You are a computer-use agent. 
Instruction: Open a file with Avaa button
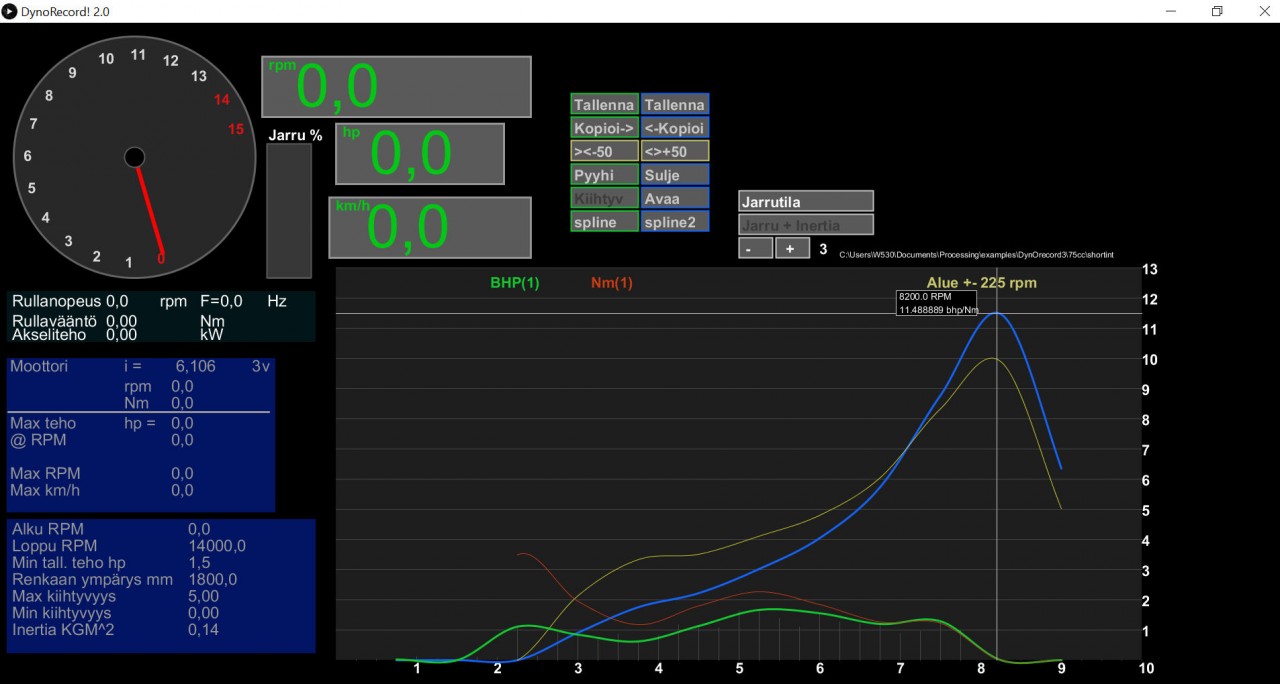[x=674, y=199]
